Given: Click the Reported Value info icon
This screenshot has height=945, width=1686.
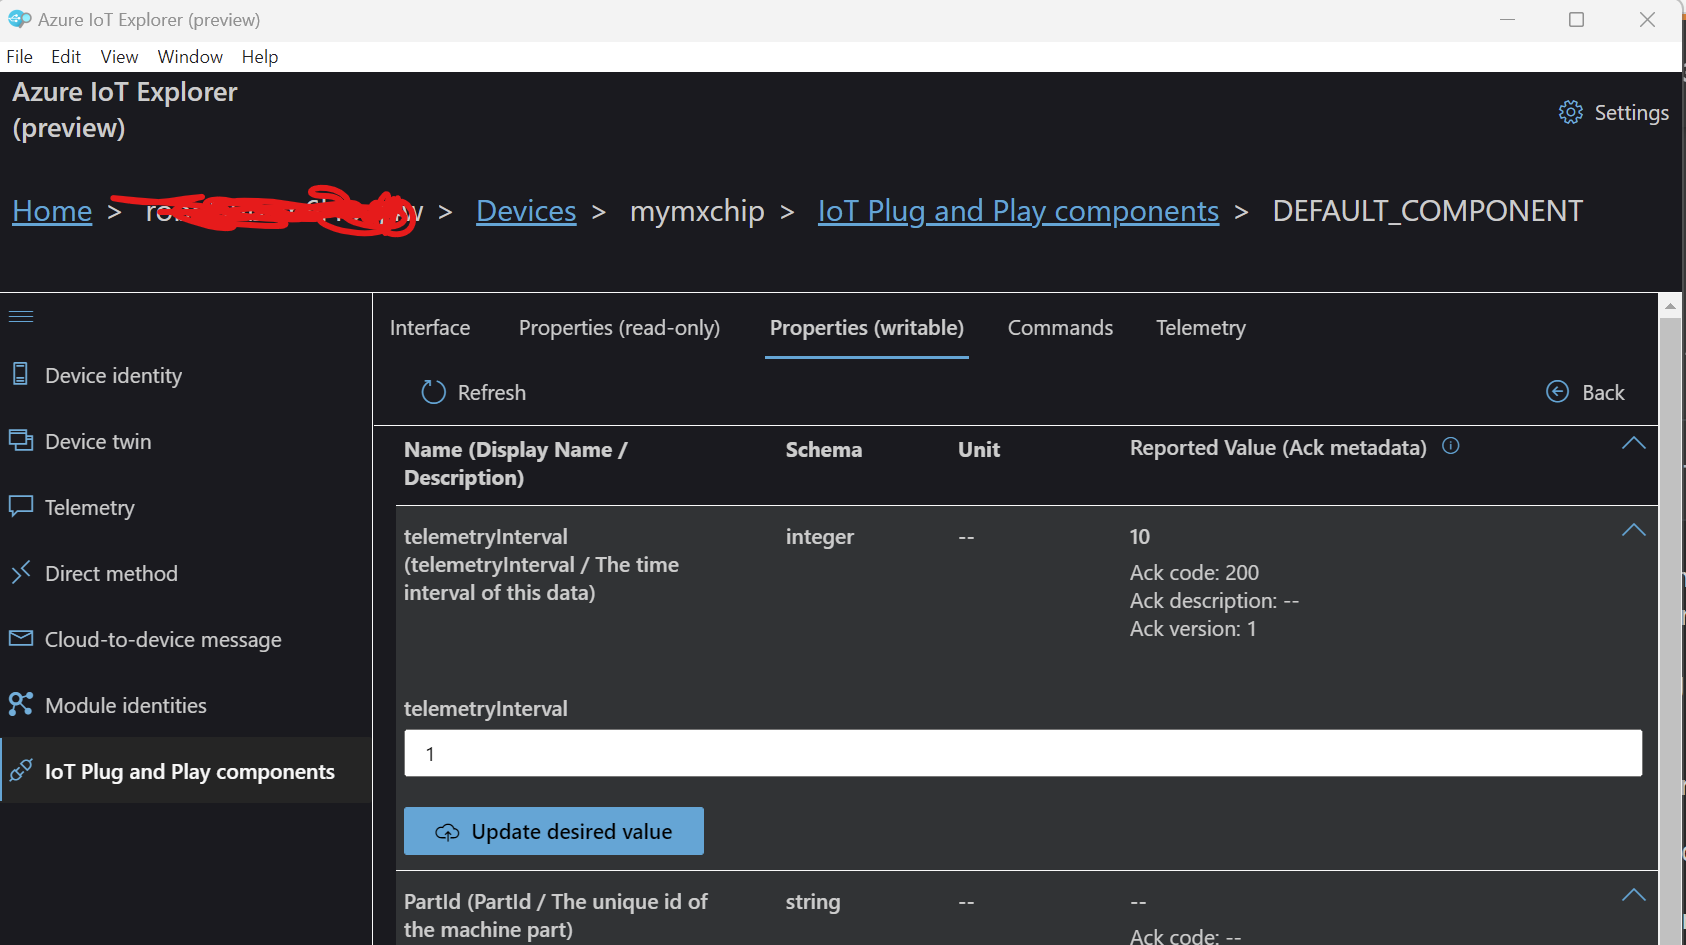Looking at the screenshot, I should click(1450, 446).
